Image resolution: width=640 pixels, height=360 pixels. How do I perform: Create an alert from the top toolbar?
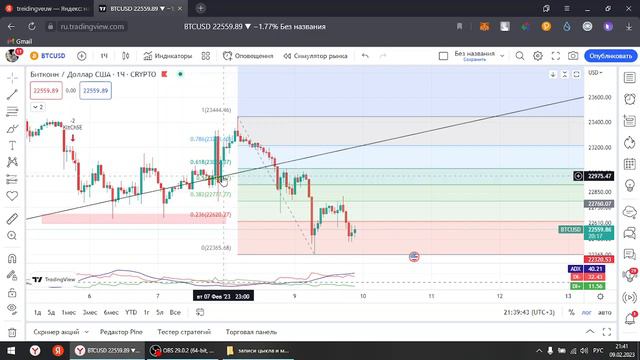248,56
